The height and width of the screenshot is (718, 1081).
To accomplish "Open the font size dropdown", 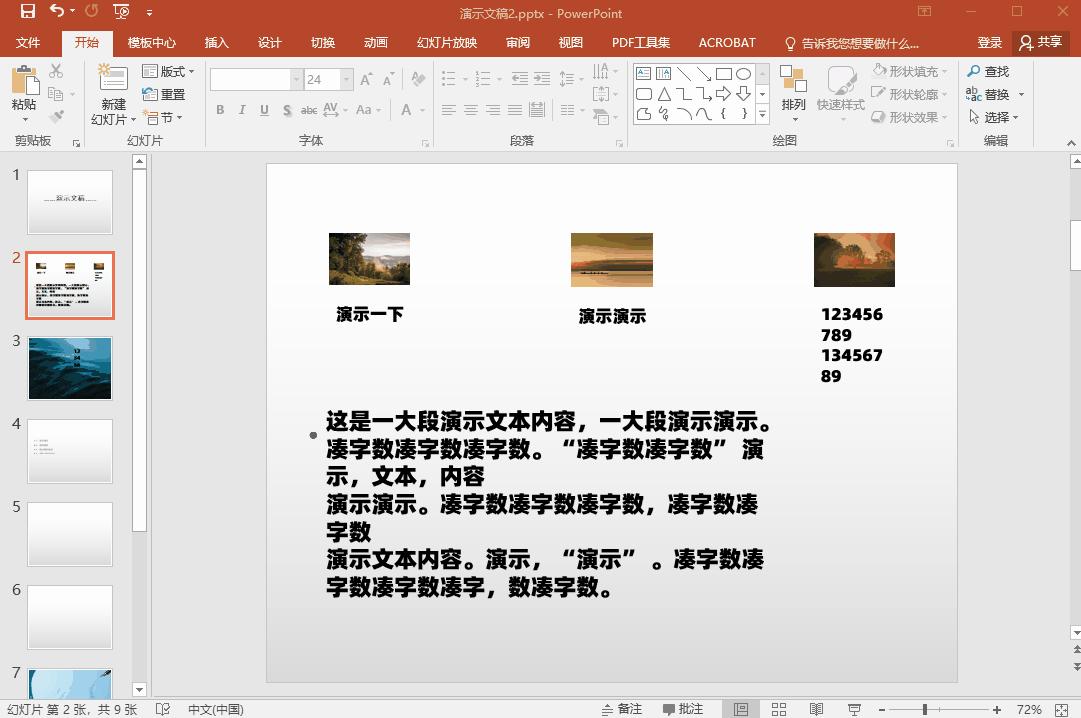I will [x=346, y=79].
